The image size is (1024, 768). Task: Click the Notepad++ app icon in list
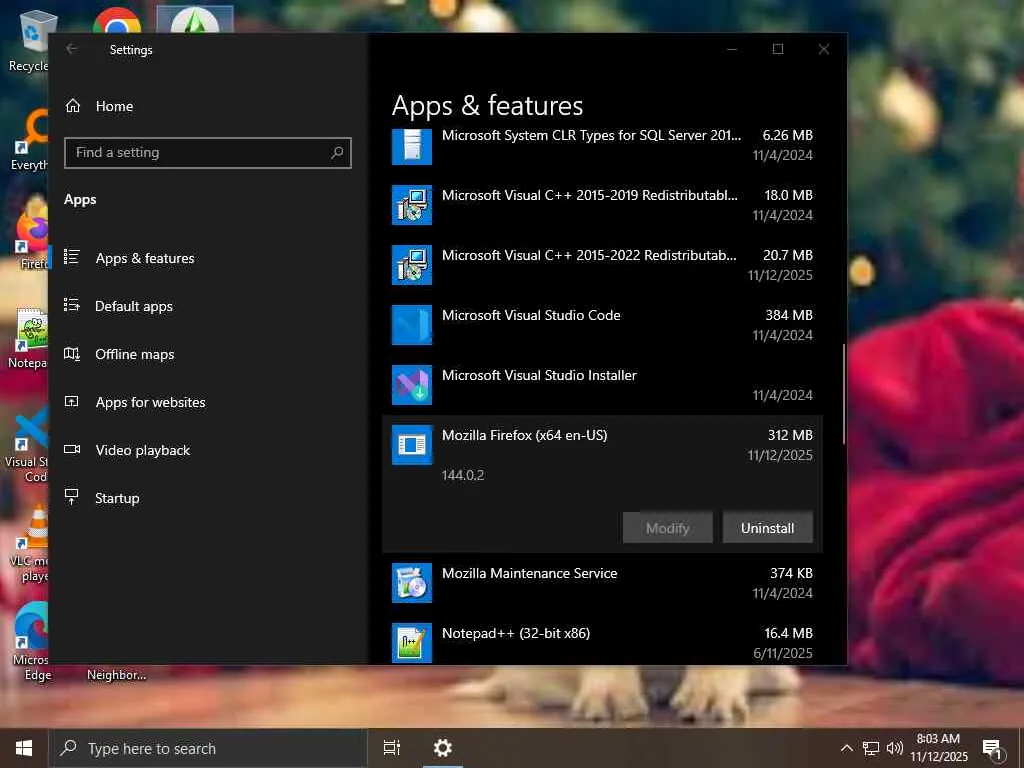click(x=411, y=643)
